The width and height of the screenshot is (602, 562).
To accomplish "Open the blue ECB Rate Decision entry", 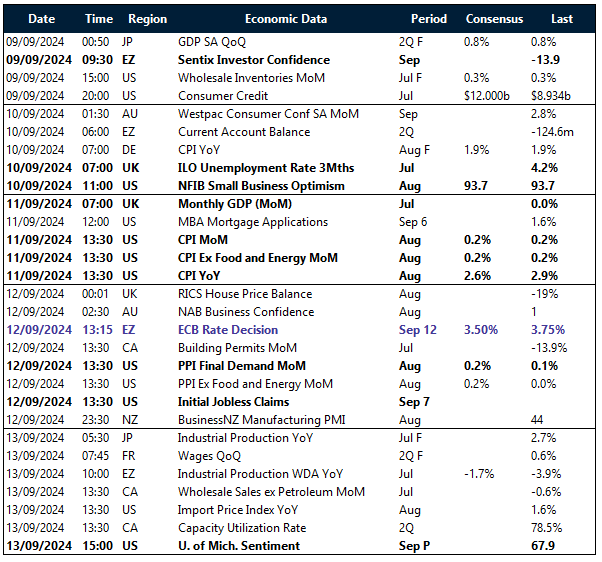I will [231, 330].
